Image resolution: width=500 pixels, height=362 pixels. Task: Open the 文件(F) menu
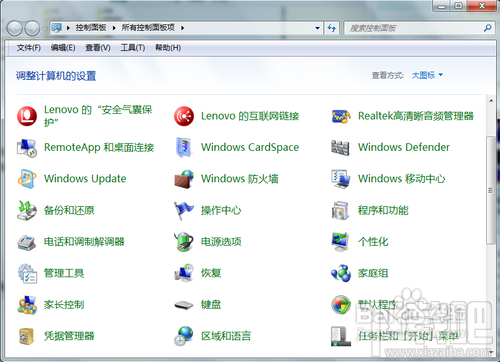(x=29, y=48)
